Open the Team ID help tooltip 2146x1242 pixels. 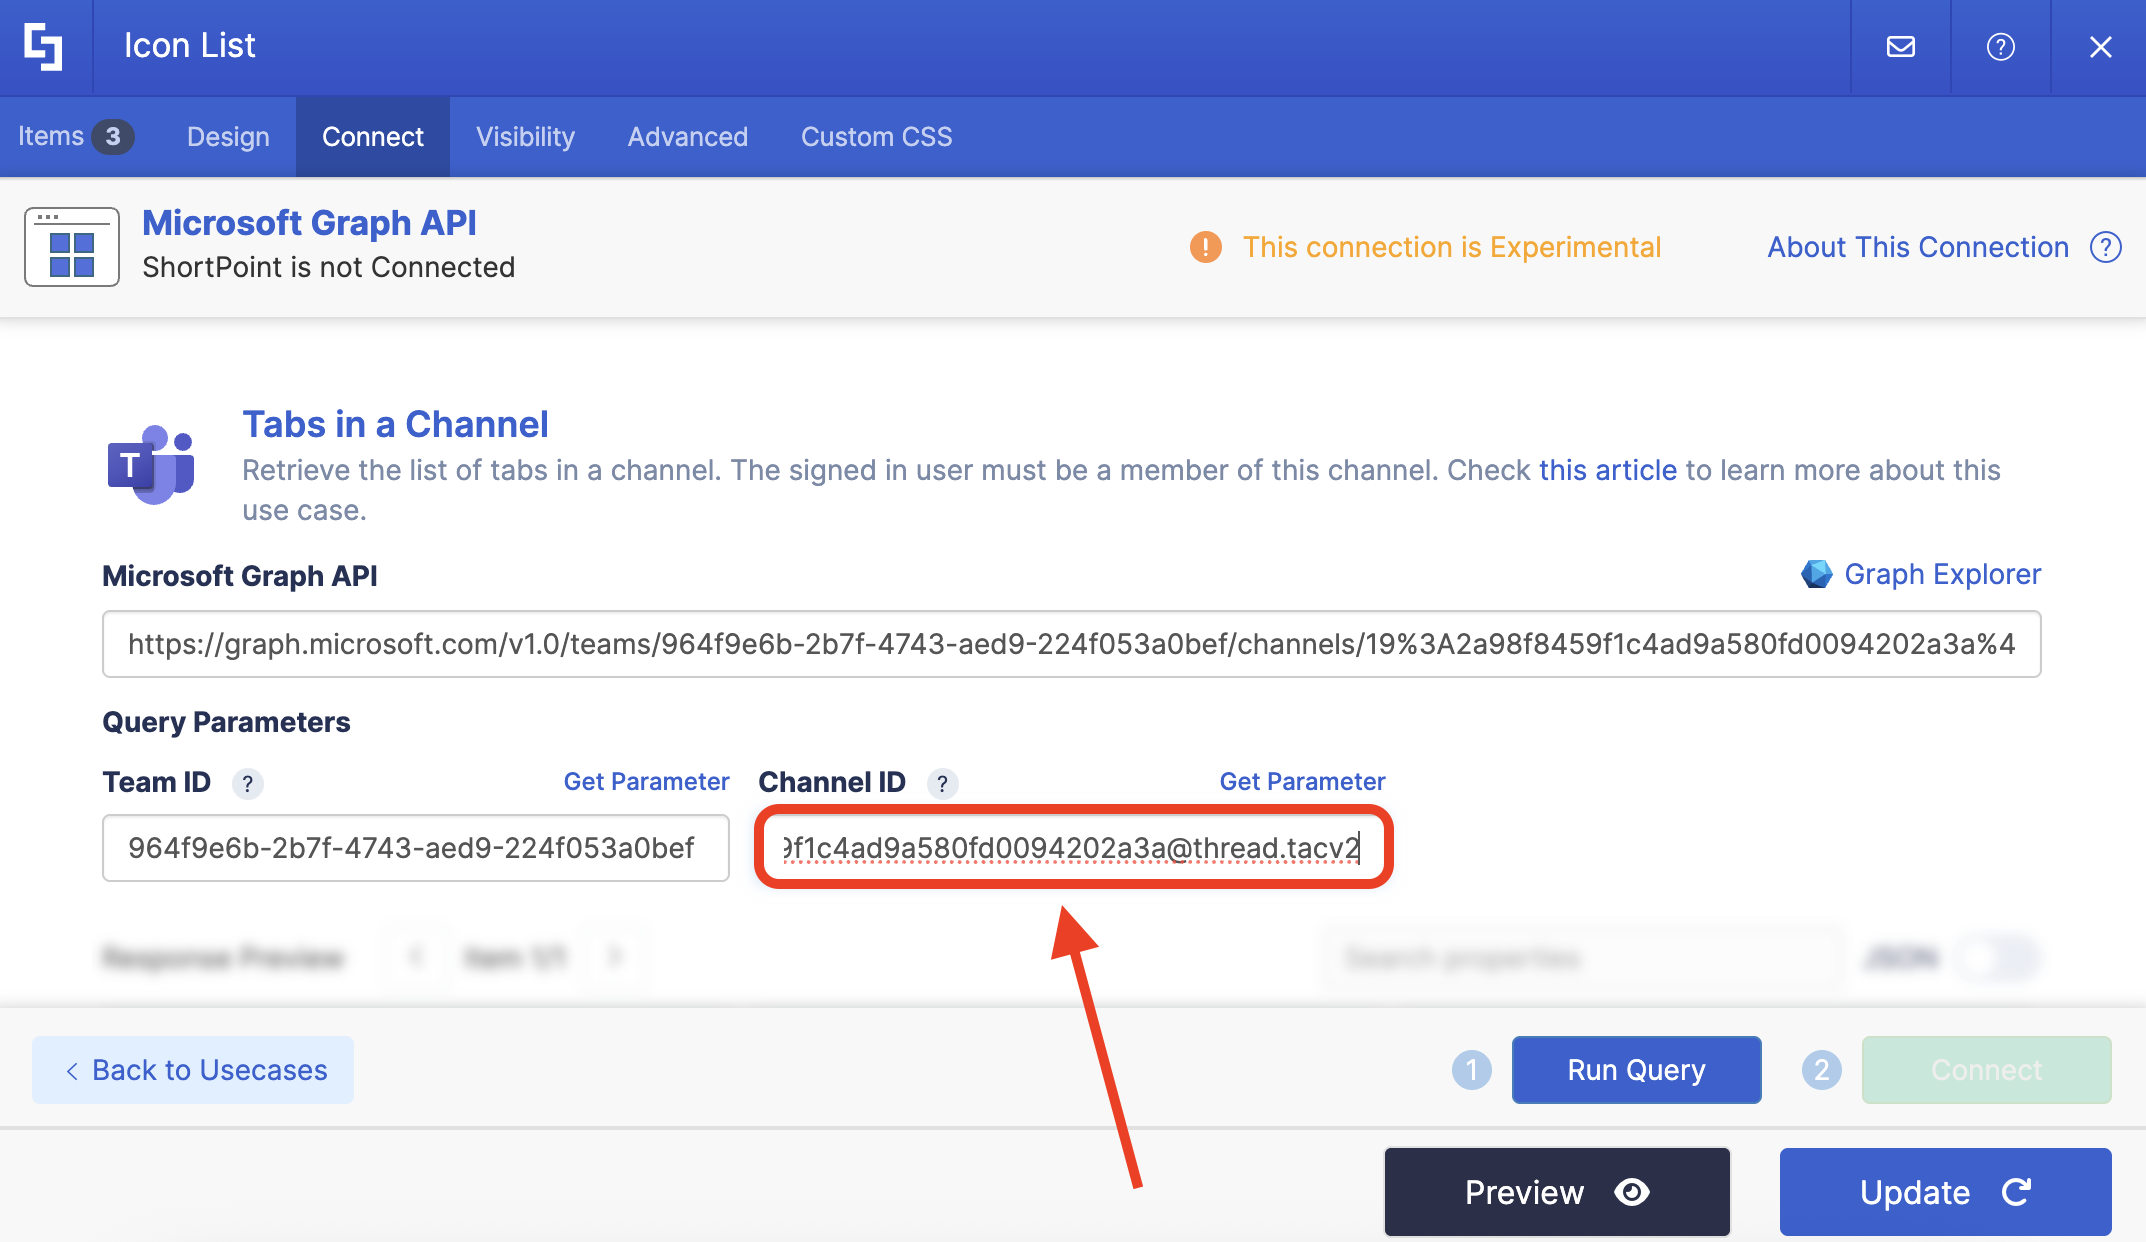pos(248,784)
